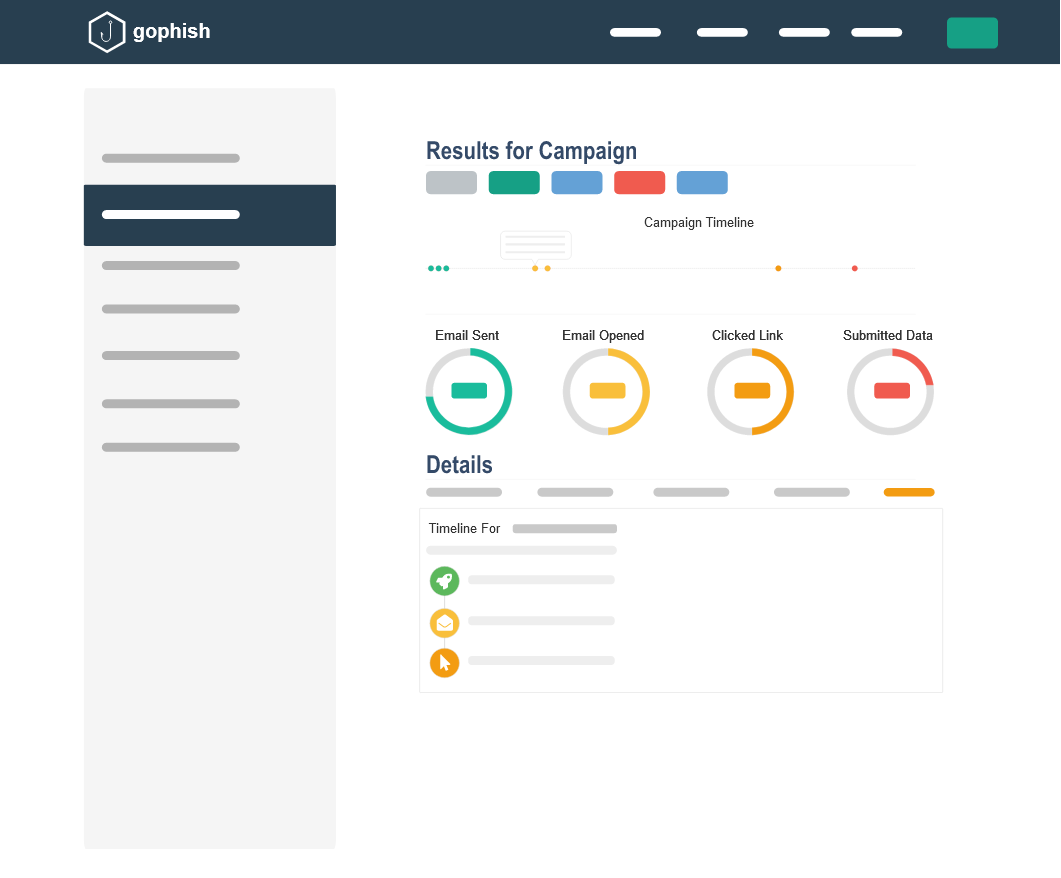Viewport: 1061px width, 878px height.
Task: Click the Submitted Data label
Action: tap(888, 336)
